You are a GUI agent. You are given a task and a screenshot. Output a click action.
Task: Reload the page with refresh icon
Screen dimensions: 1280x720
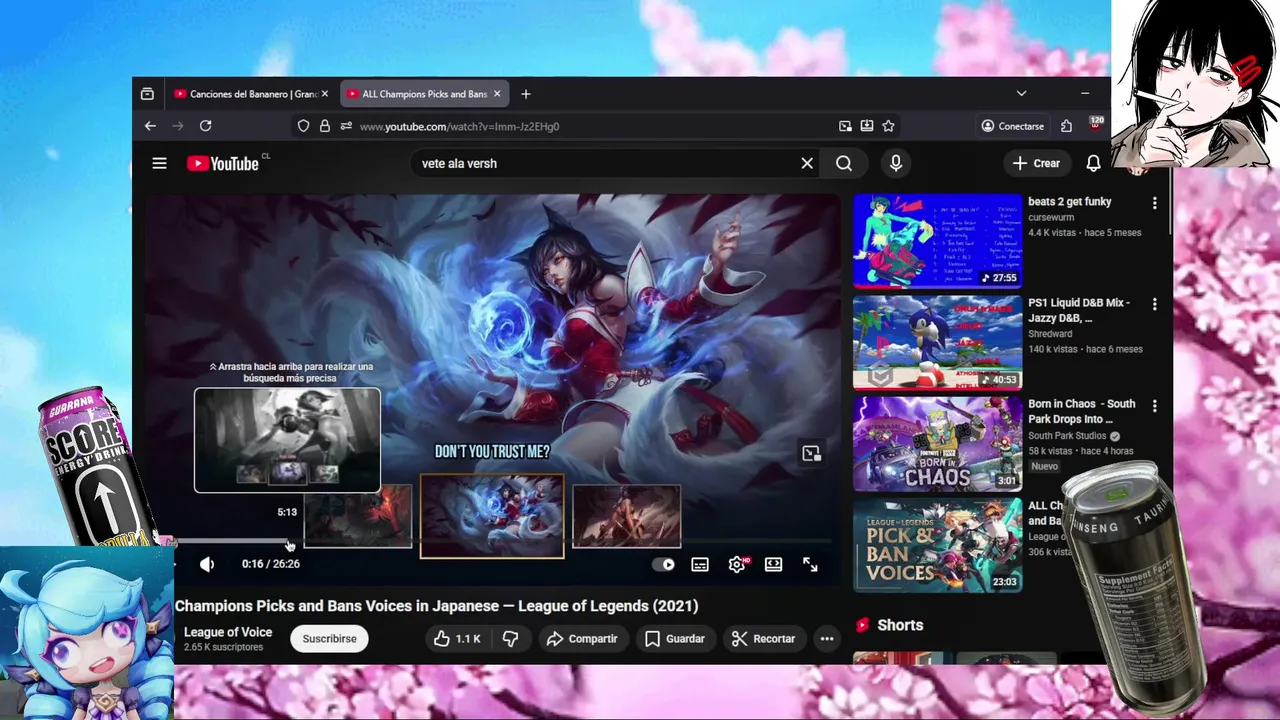pyautogui.click(x=206, y=126)
